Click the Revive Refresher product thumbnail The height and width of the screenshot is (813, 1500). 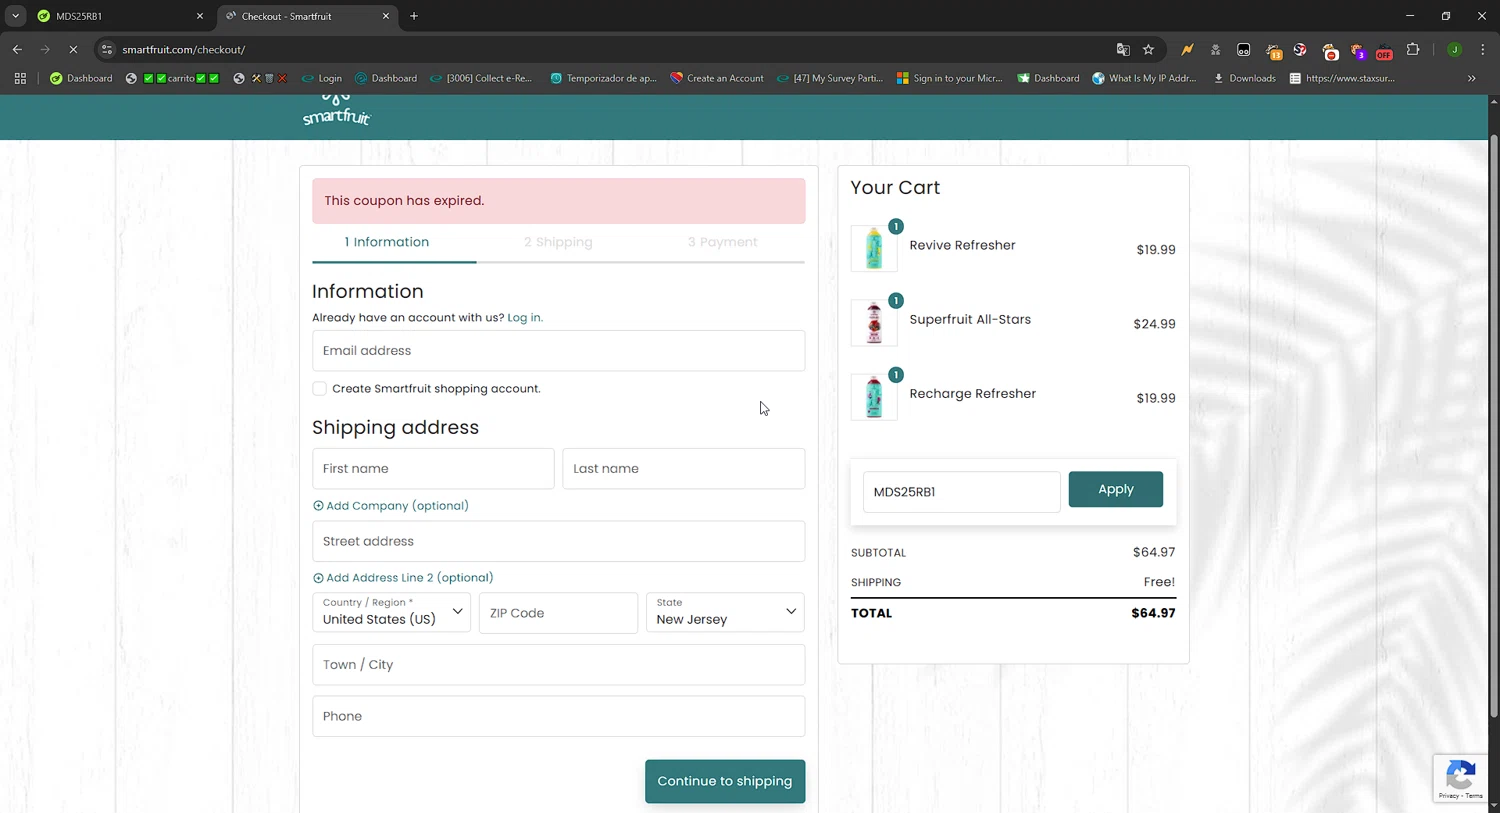874,248
